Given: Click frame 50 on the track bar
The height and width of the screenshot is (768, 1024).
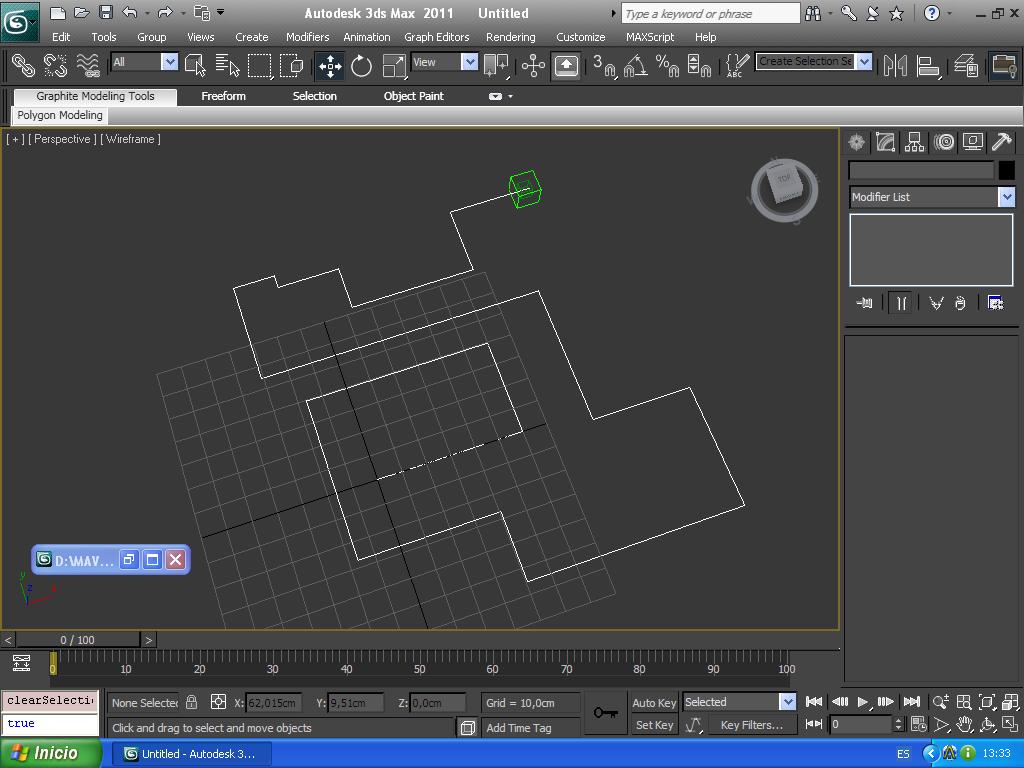Looking at the screenshot, I should tap(419, 669).
